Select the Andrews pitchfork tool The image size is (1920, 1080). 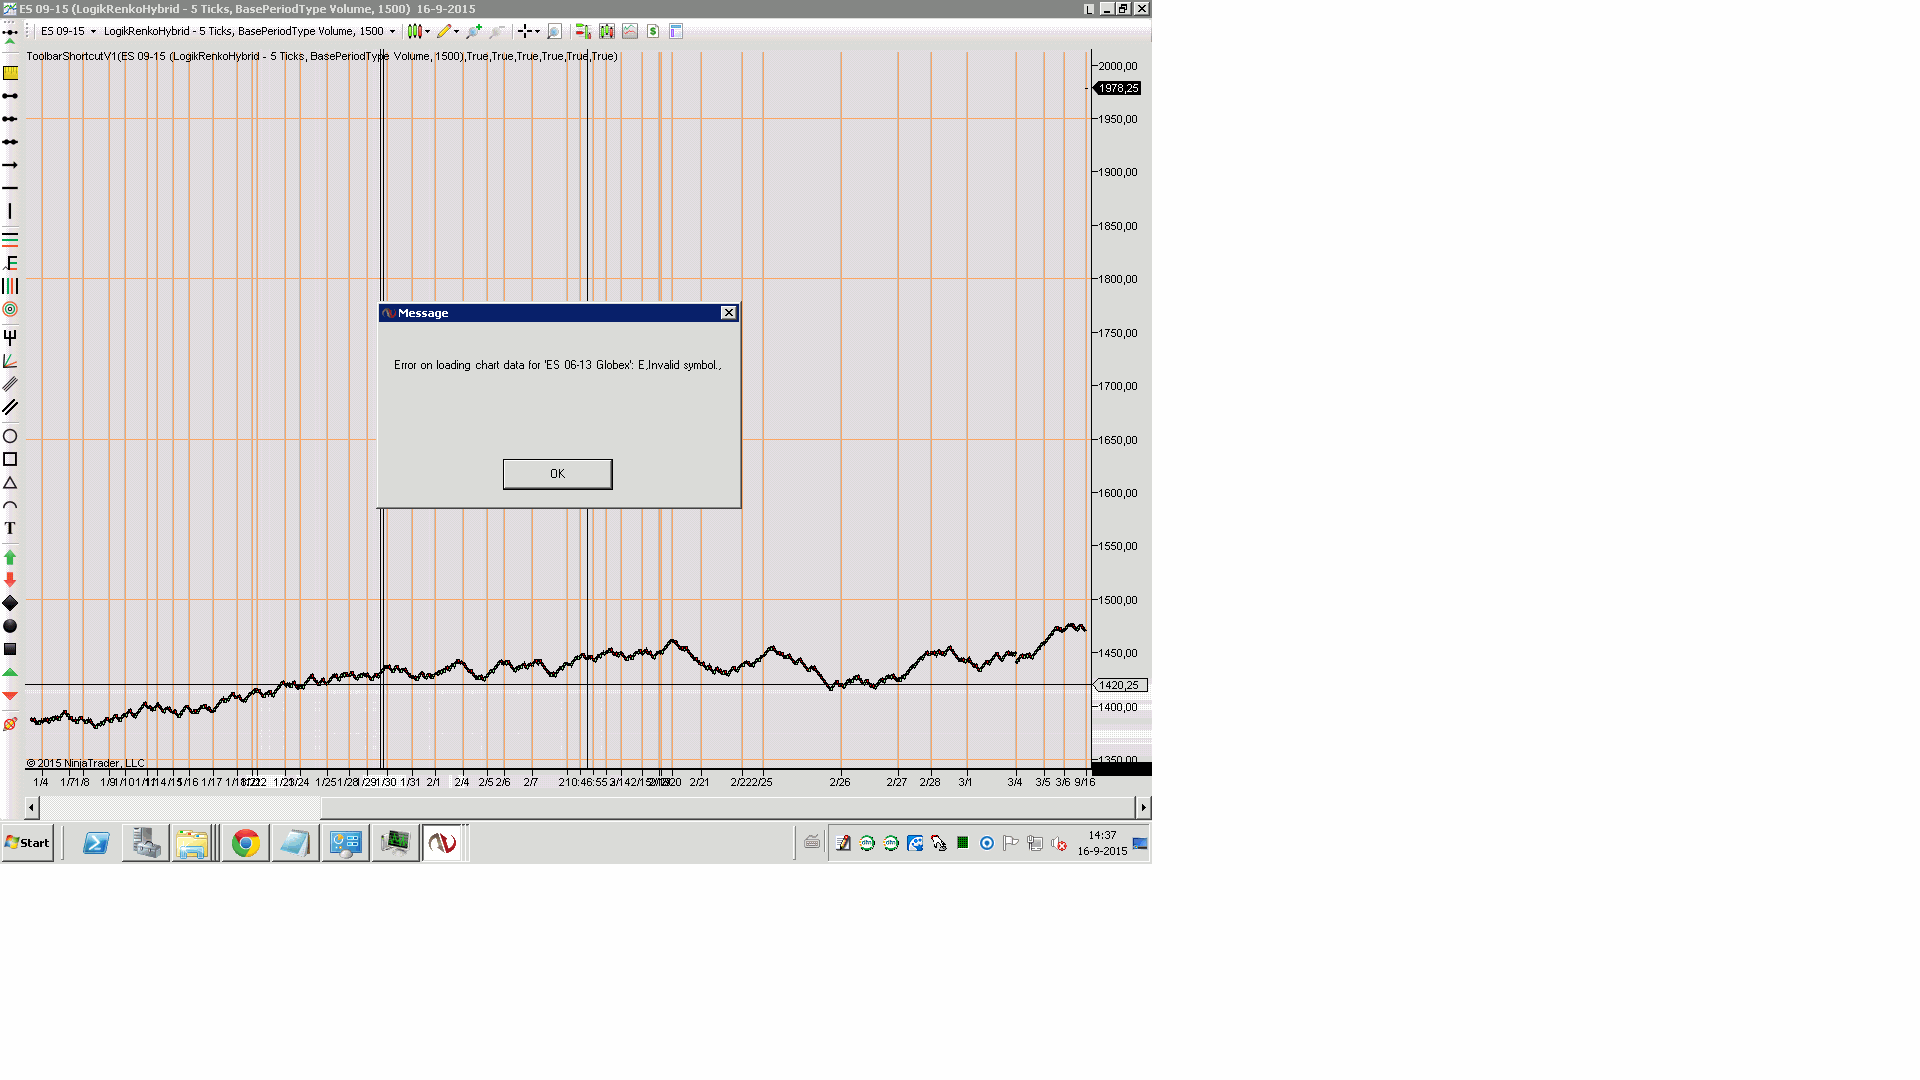[10, 337]
